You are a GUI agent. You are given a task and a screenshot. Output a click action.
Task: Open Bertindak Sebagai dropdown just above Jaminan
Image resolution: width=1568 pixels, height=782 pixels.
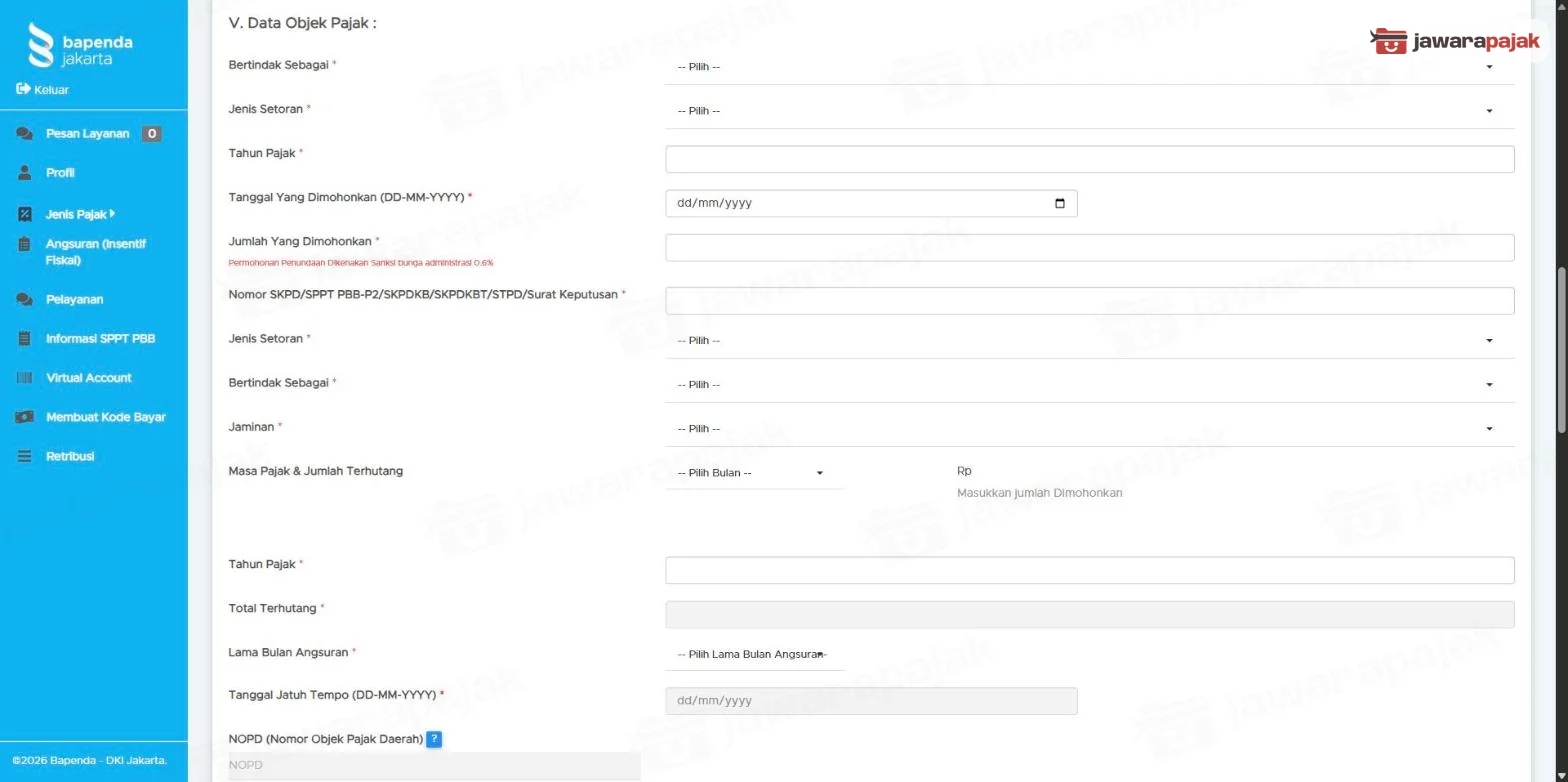pos(1089,385)
